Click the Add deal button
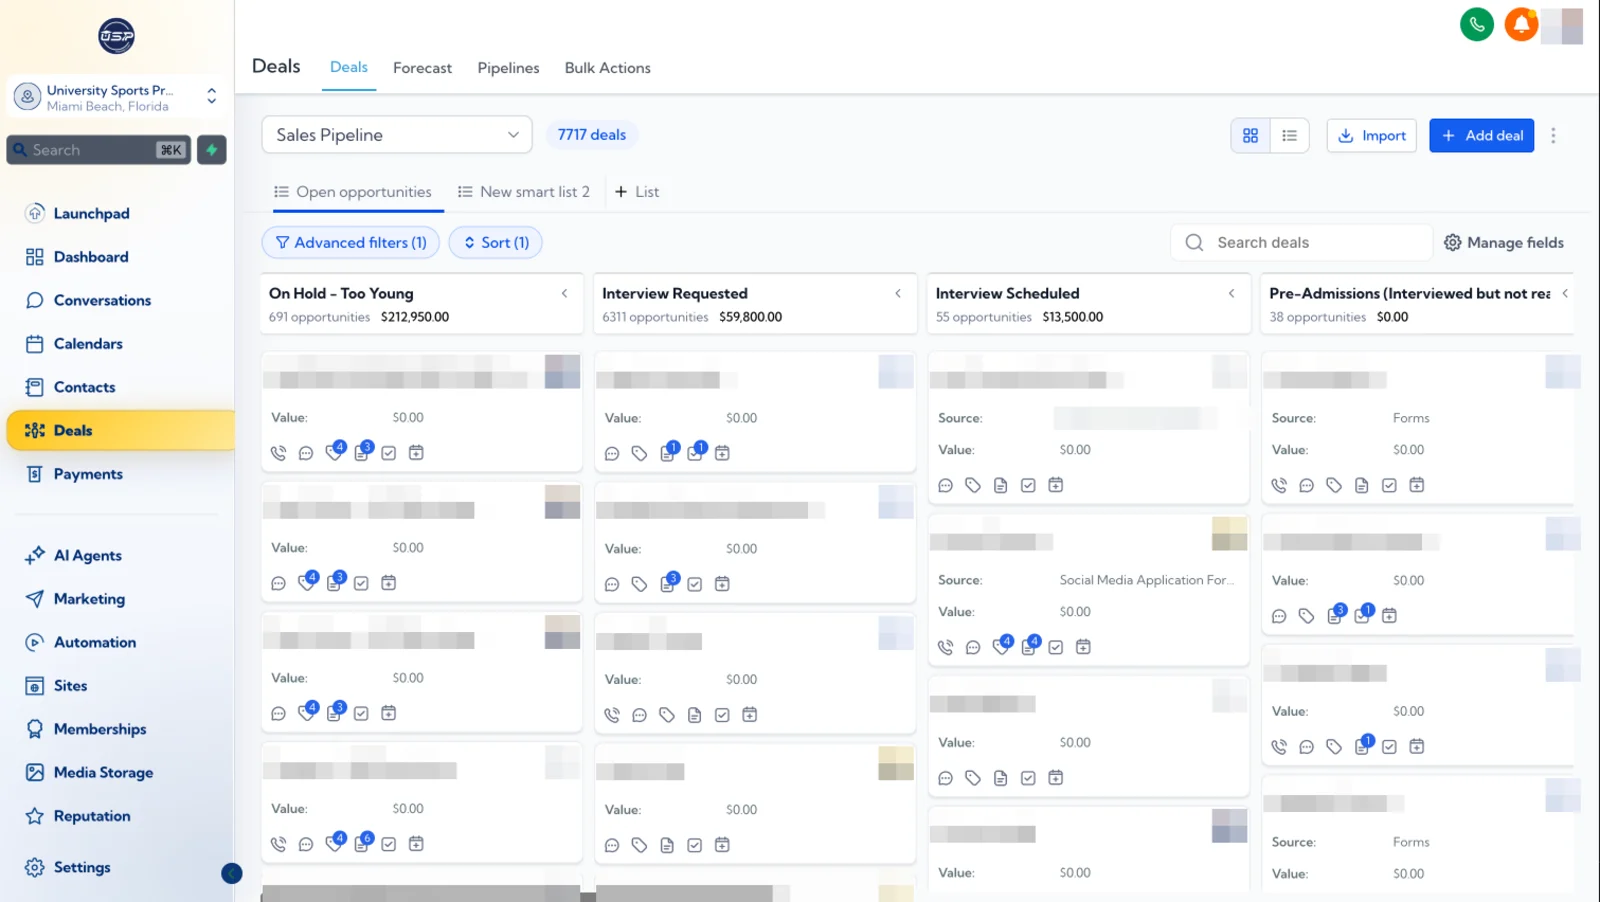 [x=1481, y=135]
